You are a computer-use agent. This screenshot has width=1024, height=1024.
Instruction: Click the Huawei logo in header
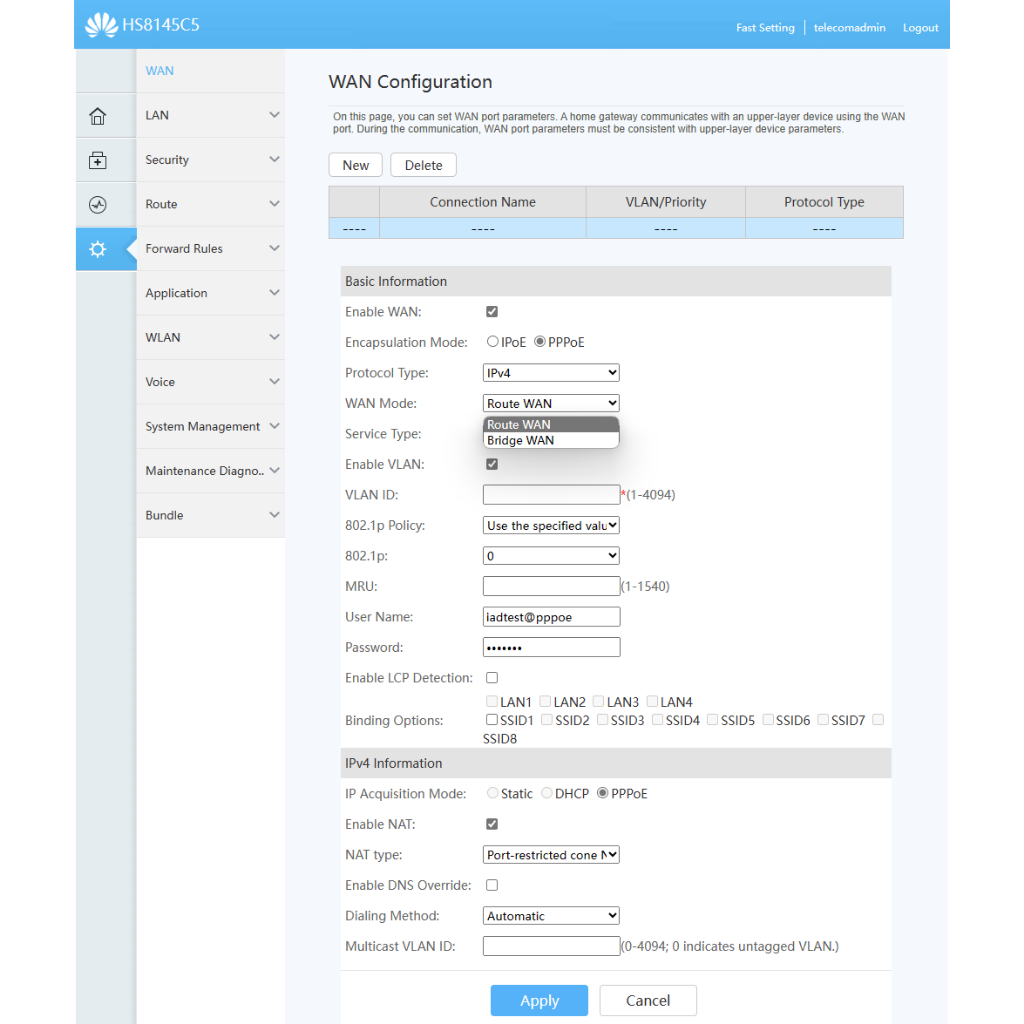[101, 25]
